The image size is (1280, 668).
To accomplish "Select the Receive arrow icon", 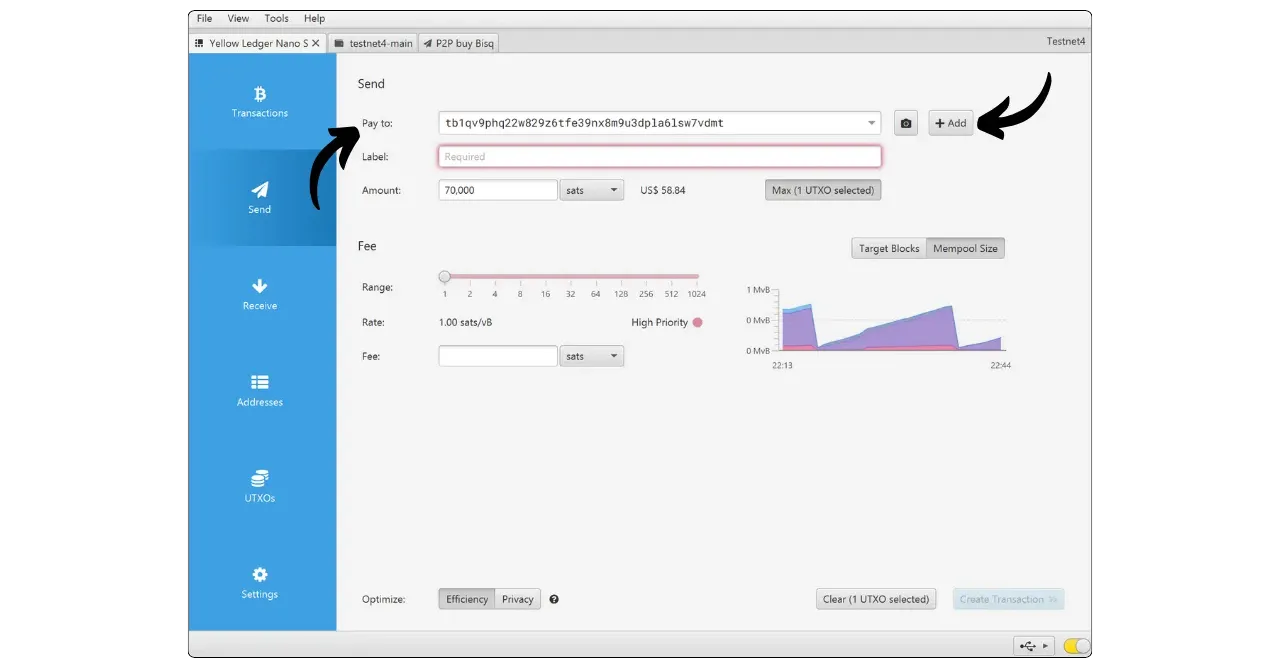I will [260, 286].
